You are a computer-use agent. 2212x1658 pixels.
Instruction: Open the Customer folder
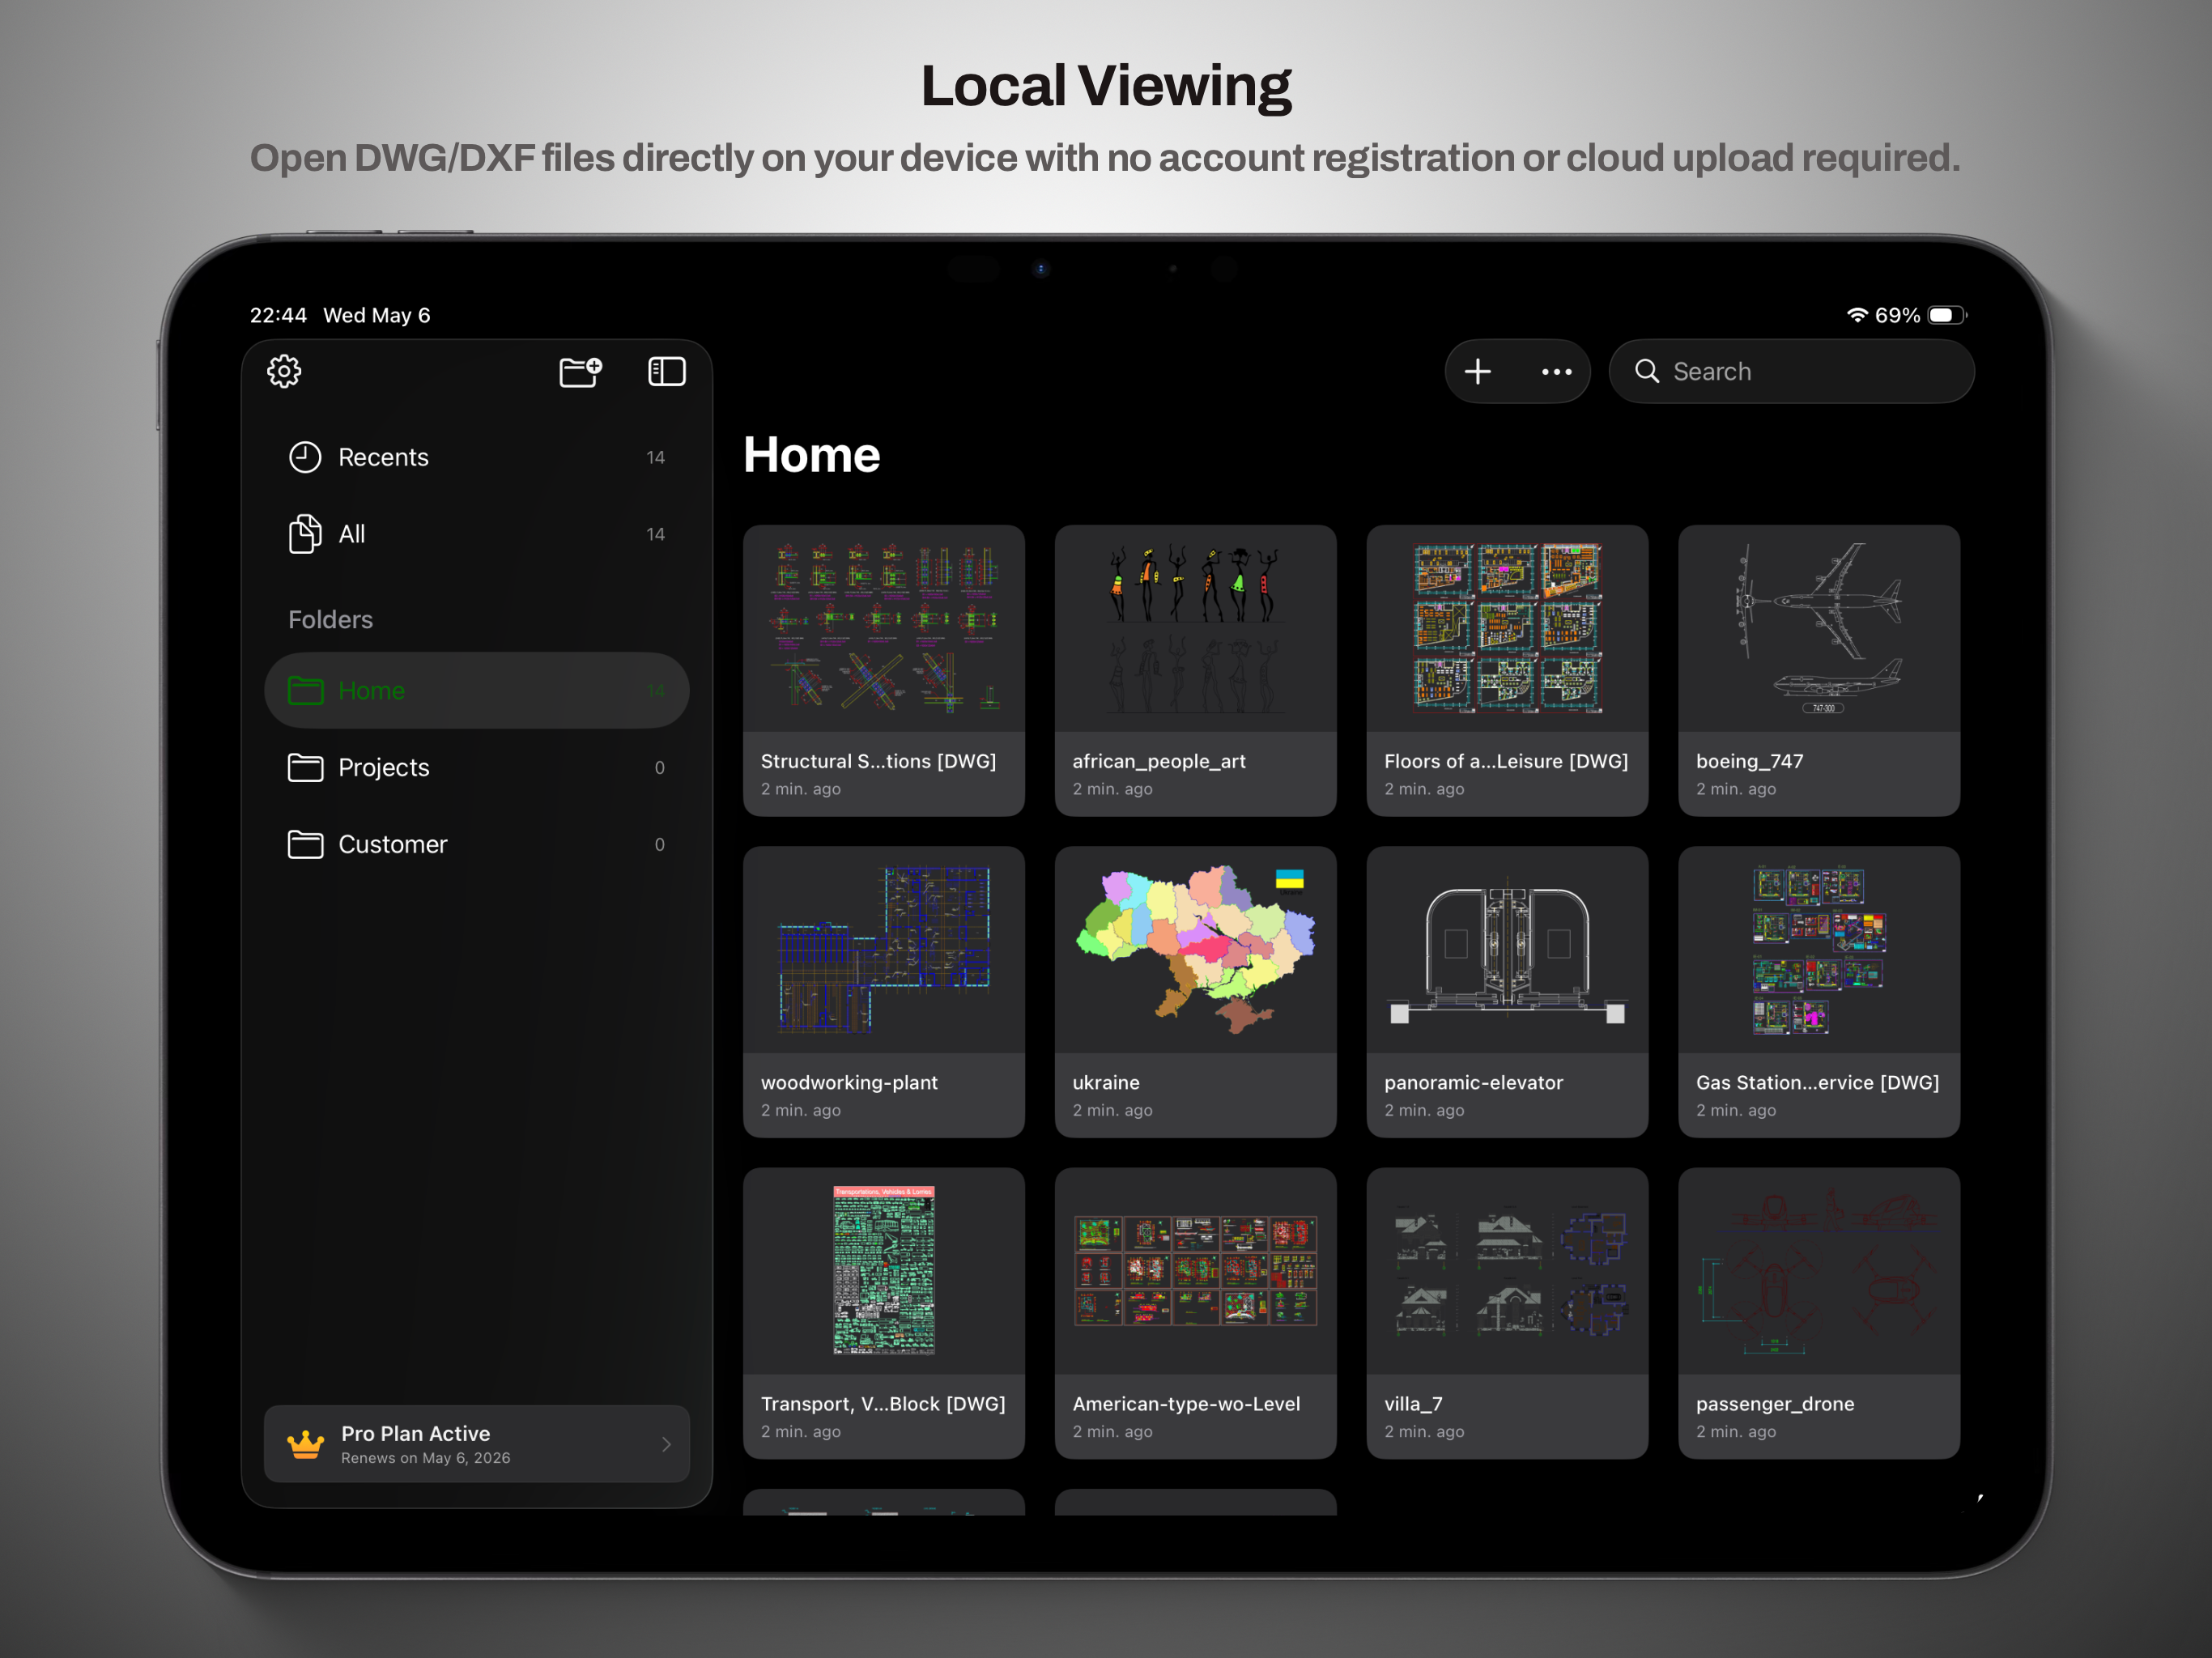[477, 844]
